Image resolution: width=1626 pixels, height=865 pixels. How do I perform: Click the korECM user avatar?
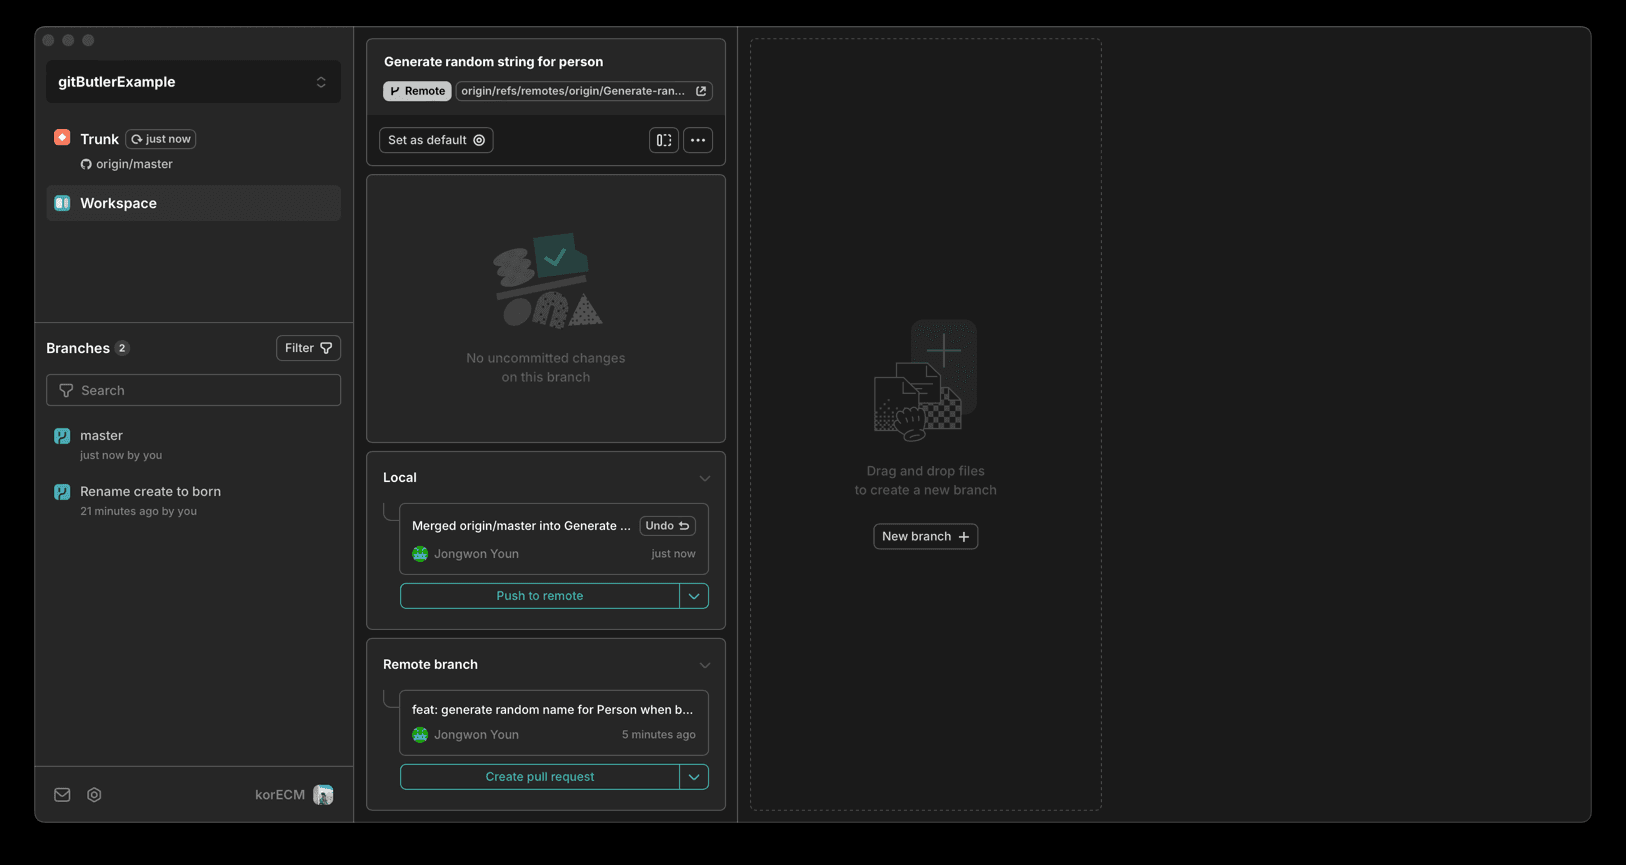(x=323, y=795)
